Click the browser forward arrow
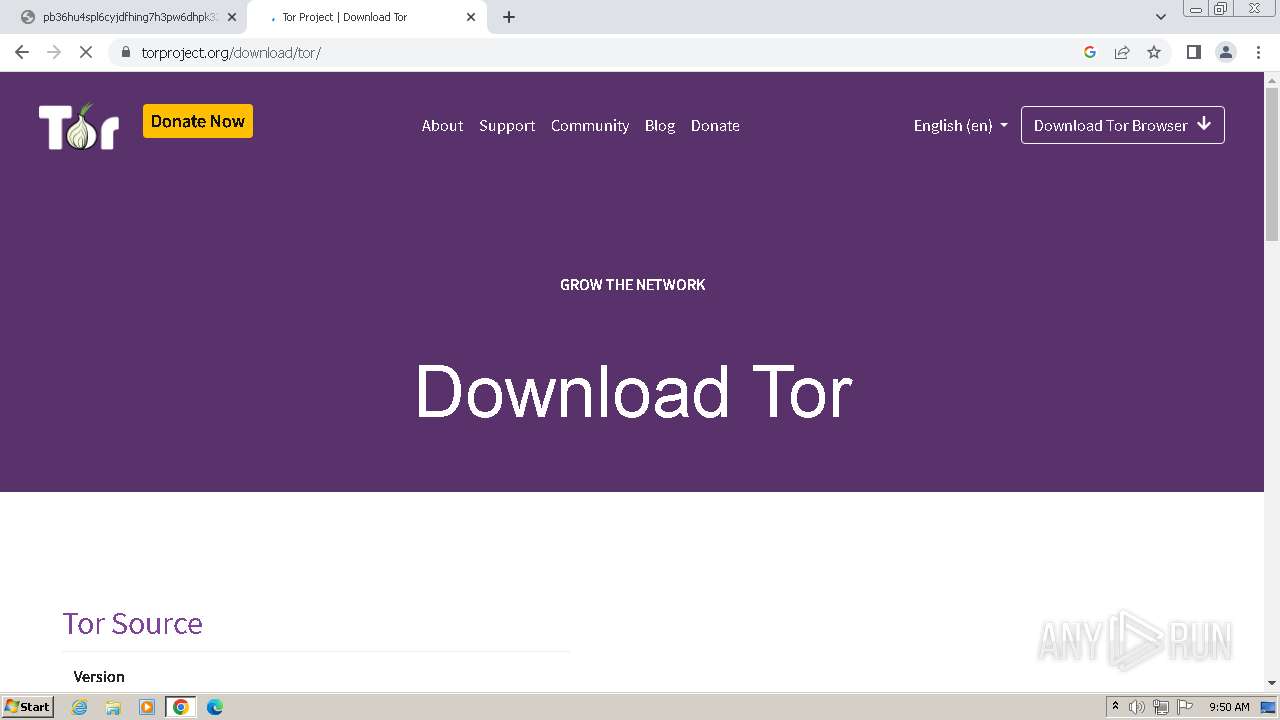Screen dimensions: 1280x720 [54, 52]
